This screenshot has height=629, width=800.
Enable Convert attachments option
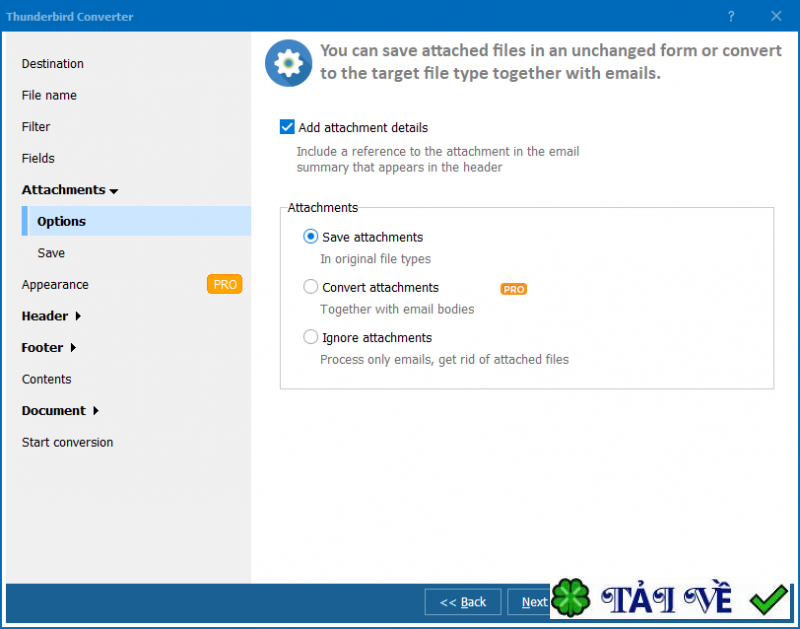click(x=310, y=287)
